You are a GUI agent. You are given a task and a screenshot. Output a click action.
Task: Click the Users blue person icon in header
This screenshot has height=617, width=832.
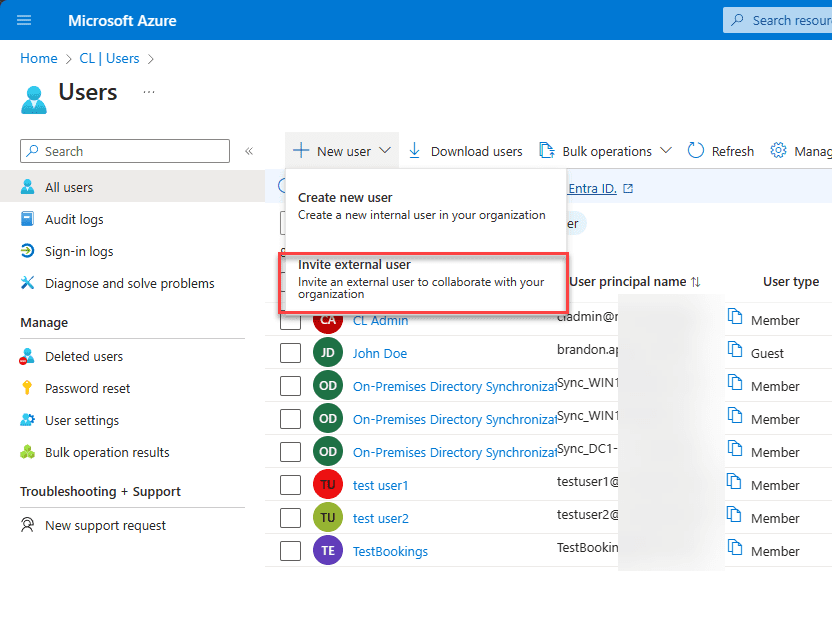click(x=34, y=100)
